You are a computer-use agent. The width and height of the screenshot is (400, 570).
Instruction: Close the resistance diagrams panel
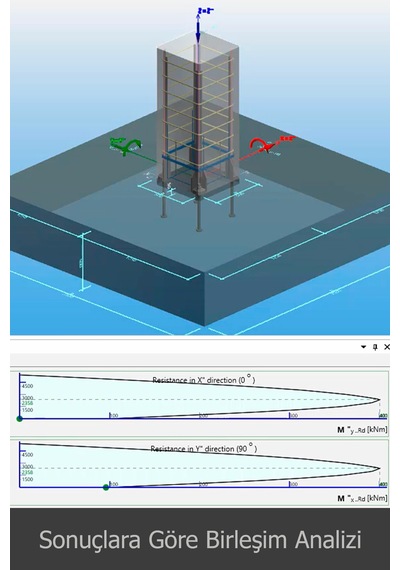pyautogui.click(x=387, y=347)
